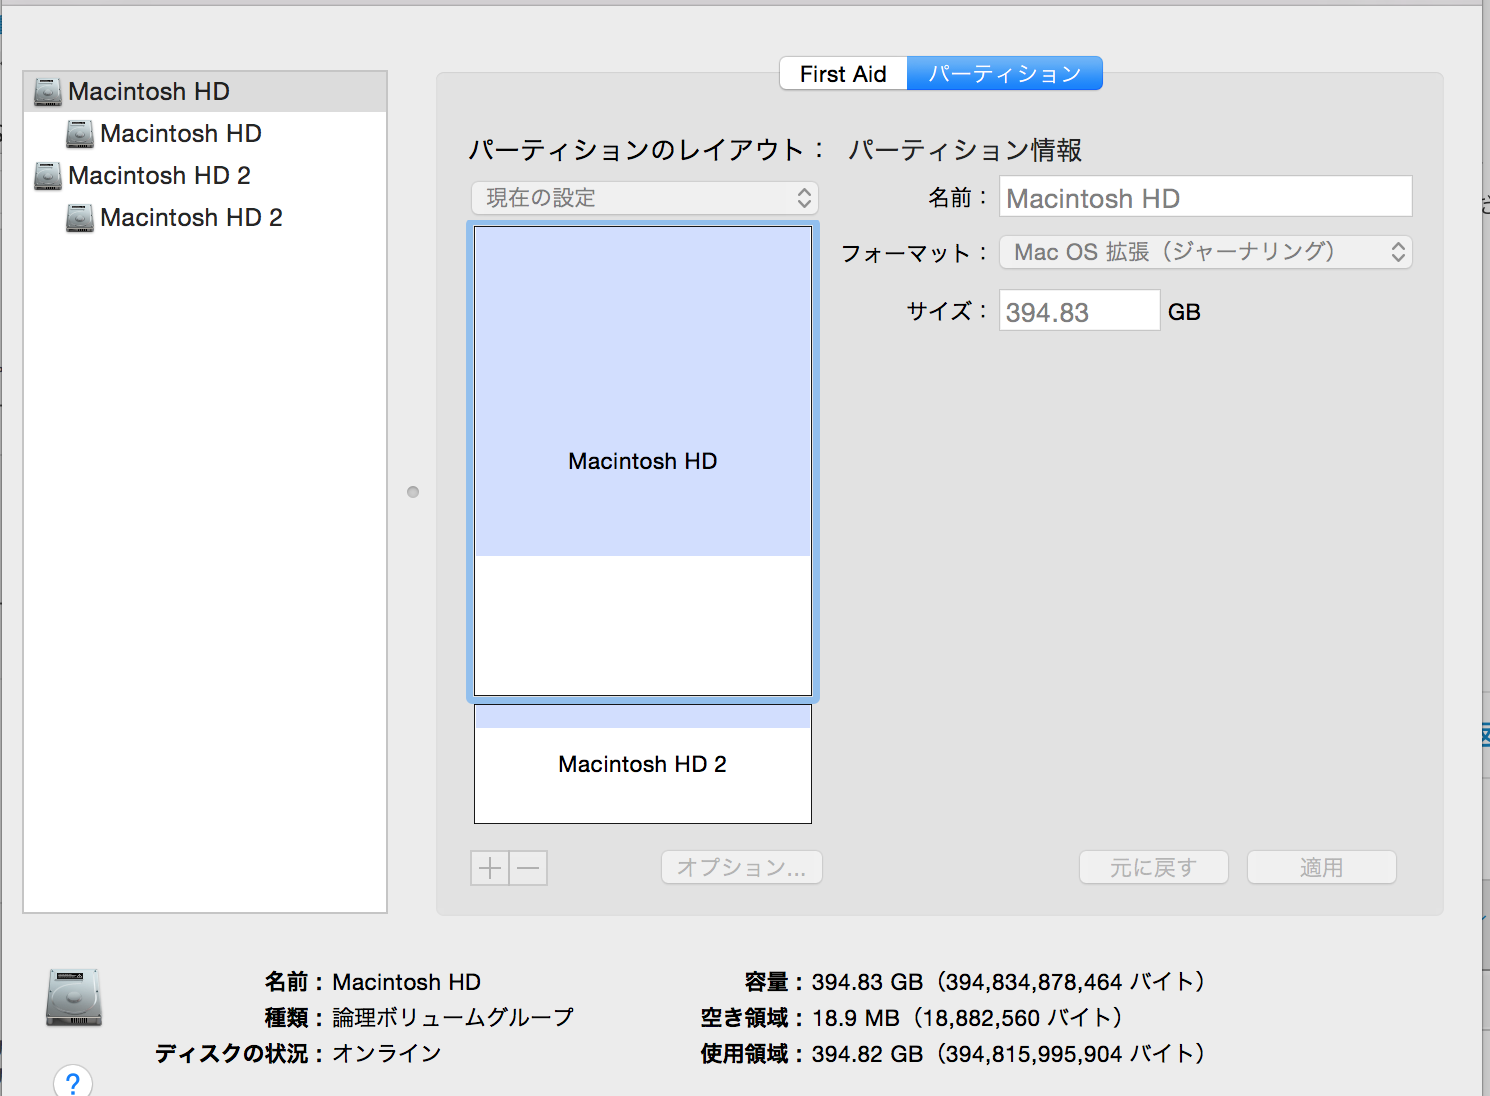The width and height of the screenshot is (1490, 1096).
Task: Click the plus icon to add partition
Action: 490,868
